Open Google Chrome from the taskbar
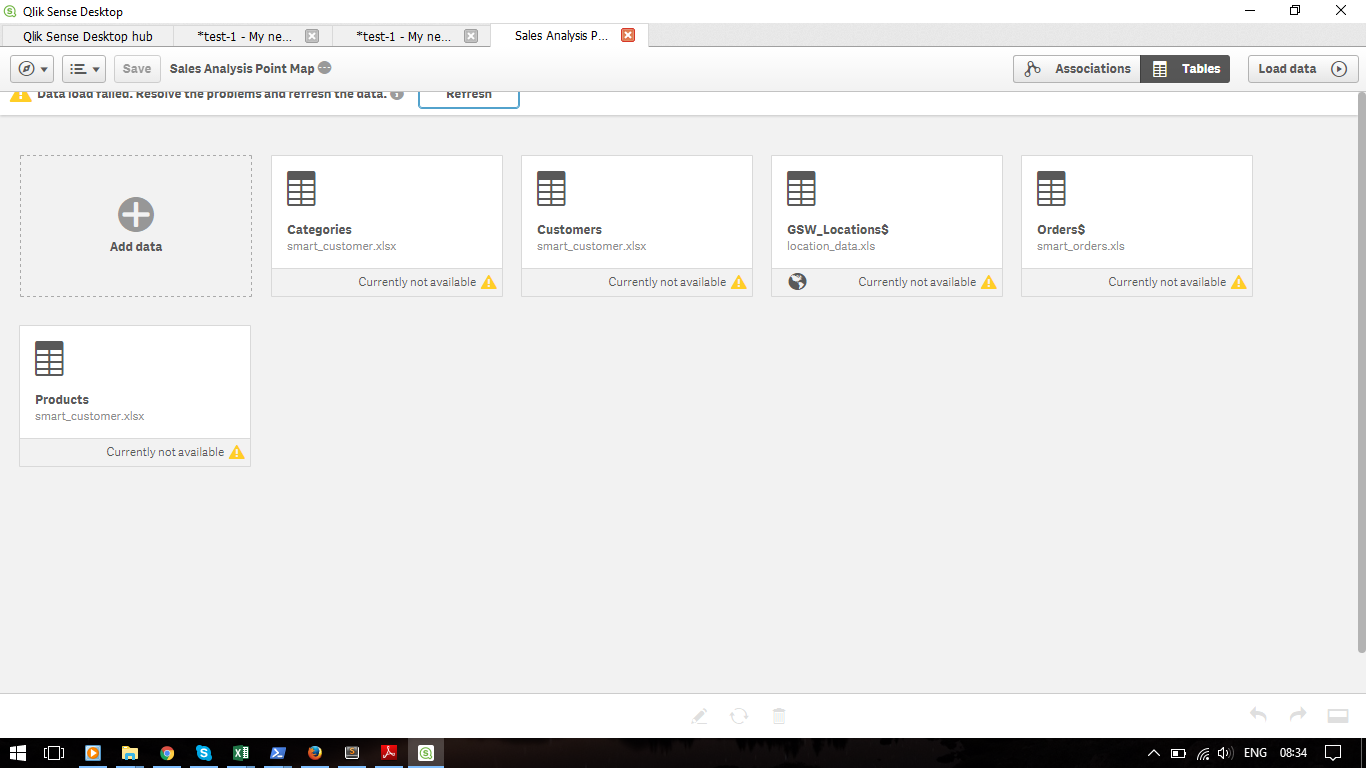The height and width of the screenshot is (768, 1366). pos(167,753)
